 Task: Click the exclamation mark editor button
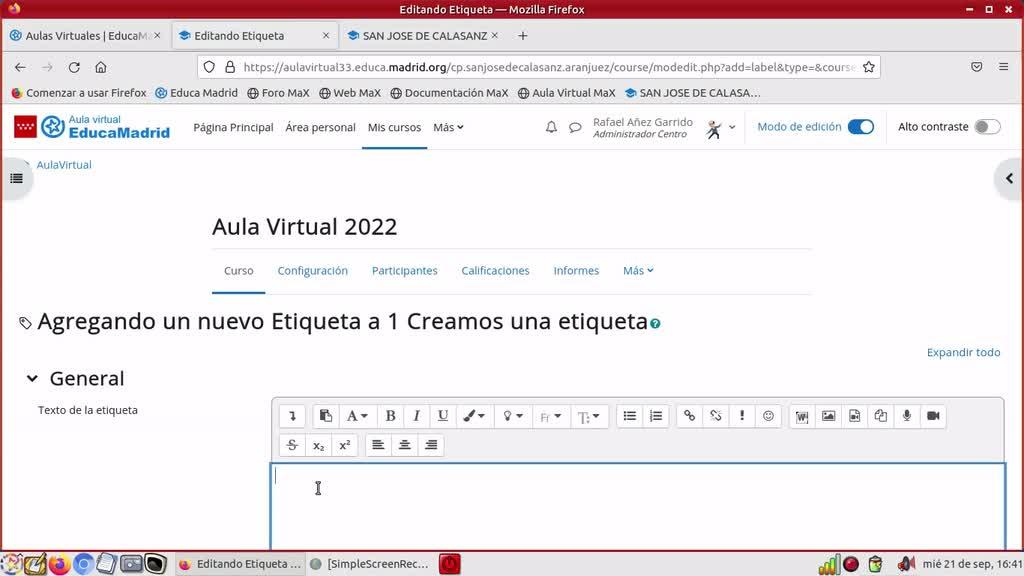[x=742, y=416]
